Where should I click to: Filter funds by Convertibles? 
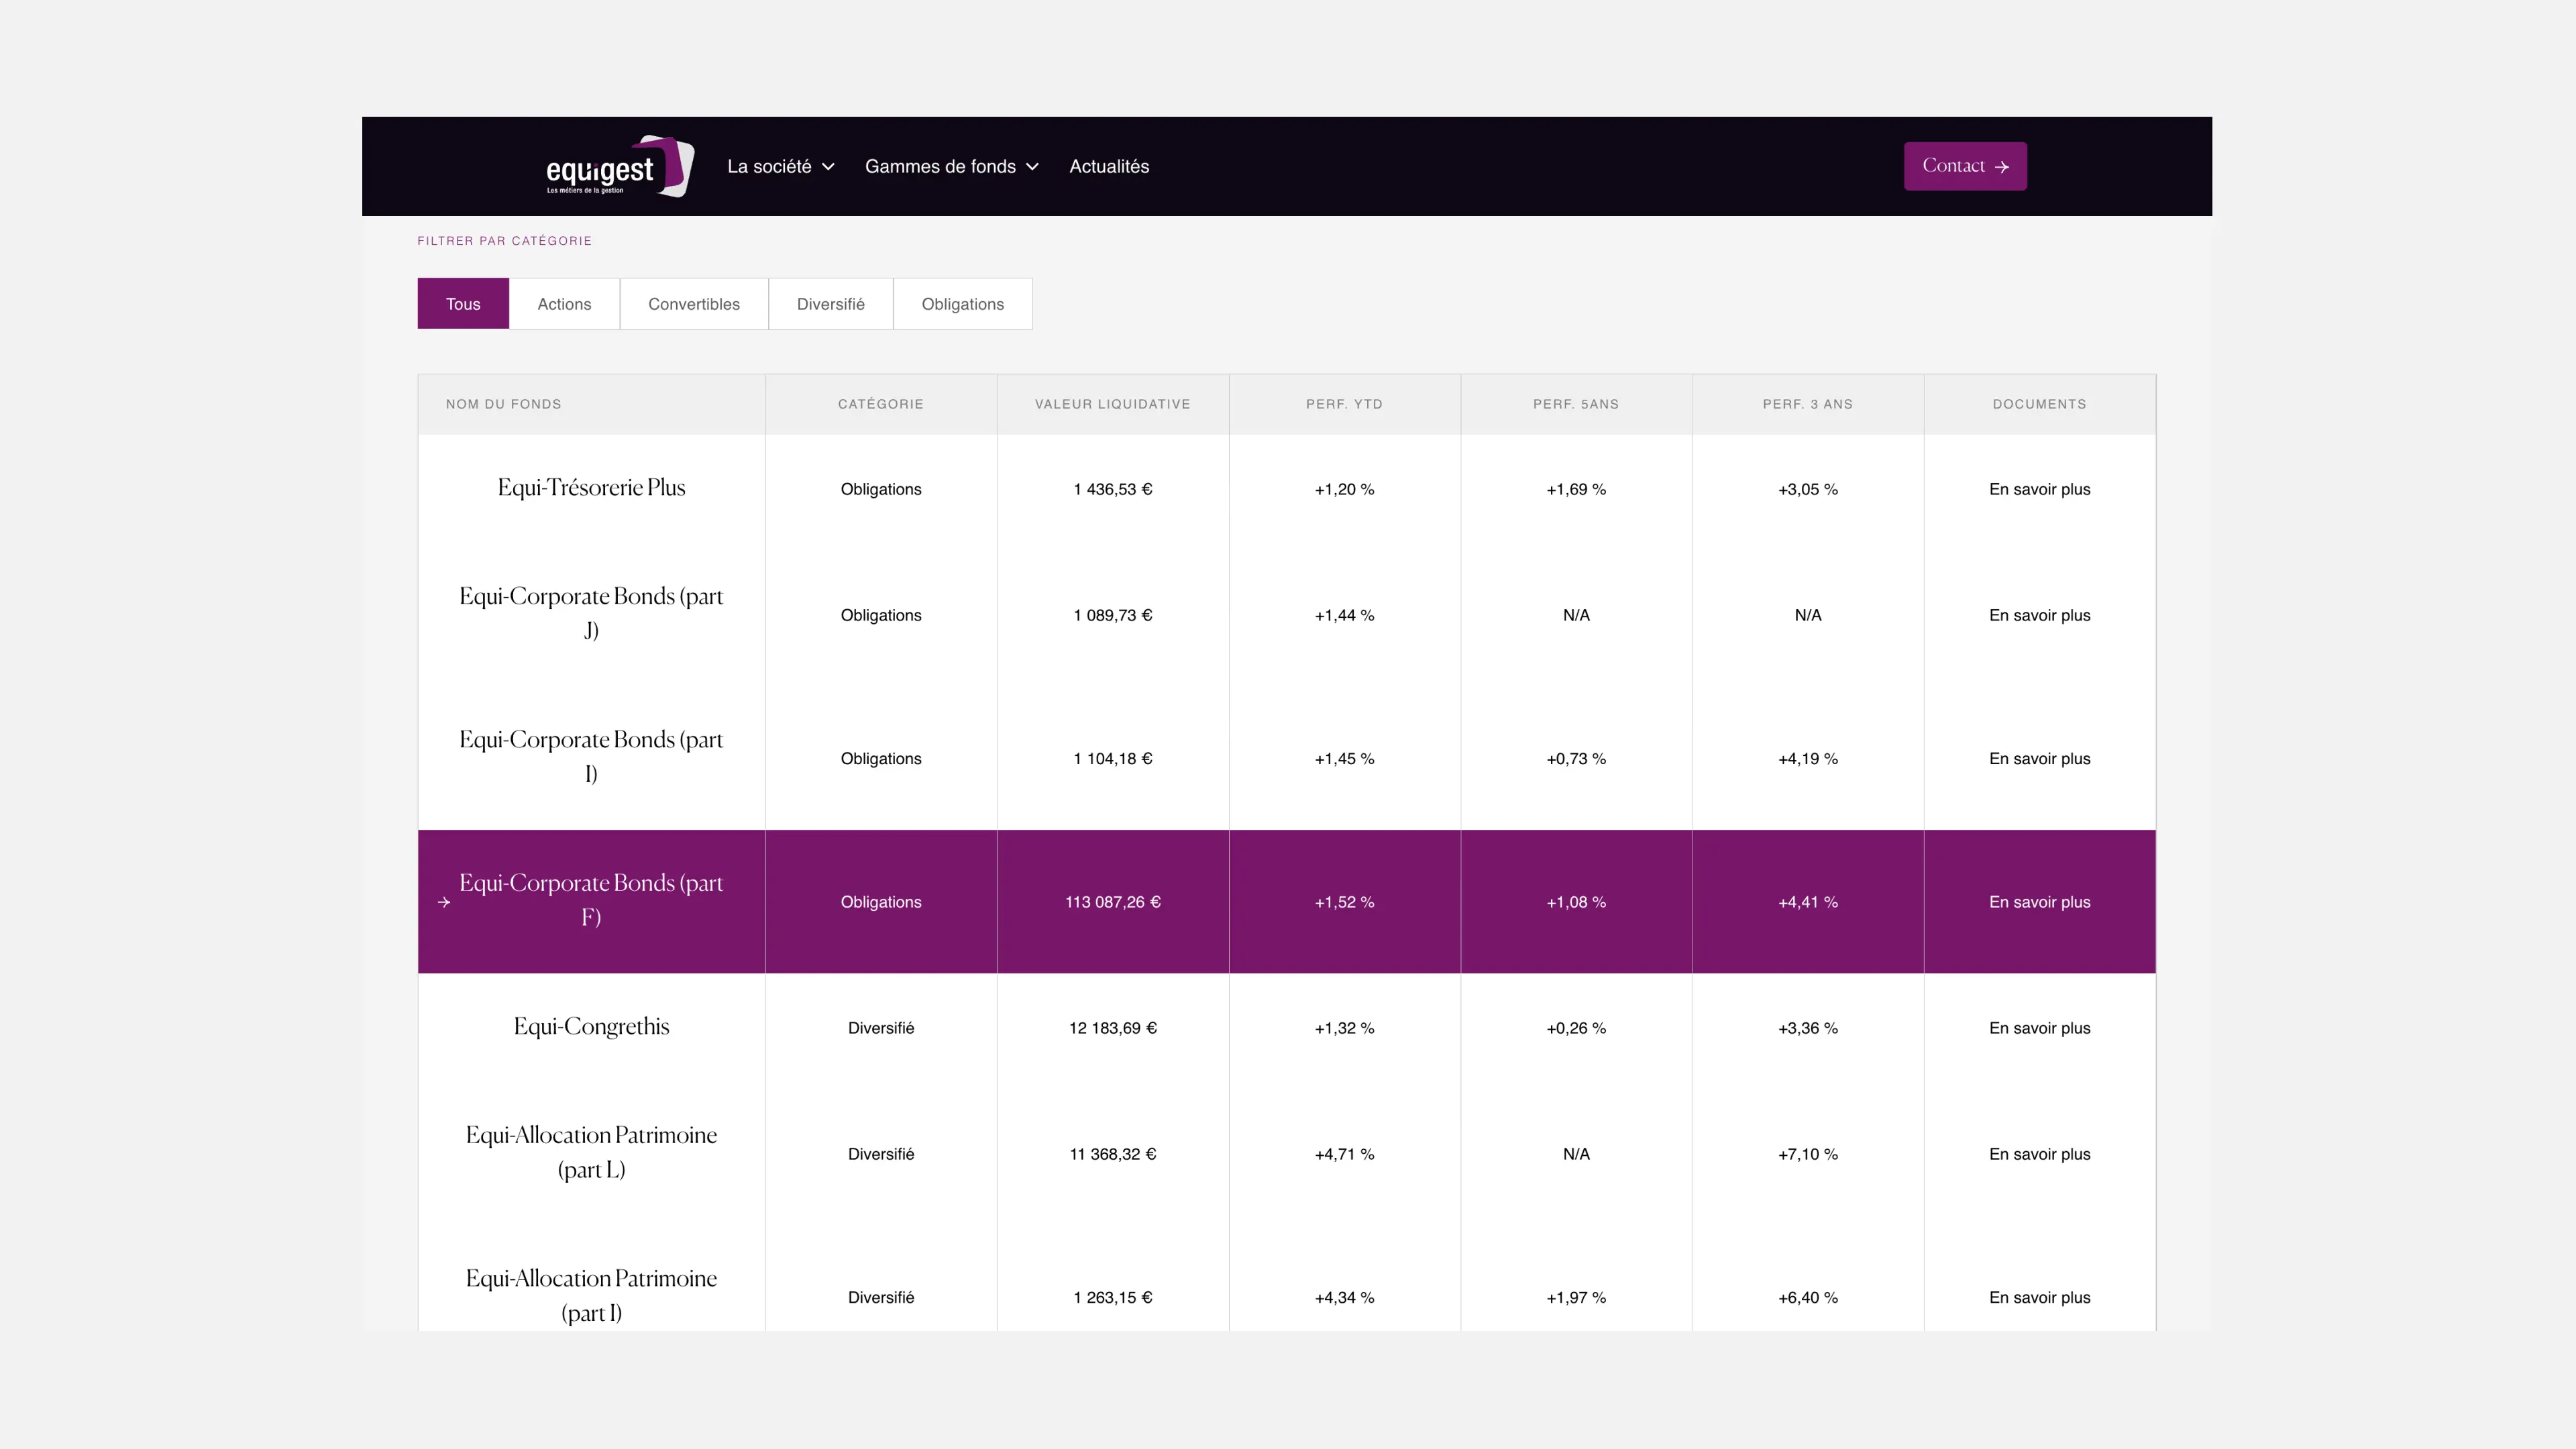click(x=694, y=304)
